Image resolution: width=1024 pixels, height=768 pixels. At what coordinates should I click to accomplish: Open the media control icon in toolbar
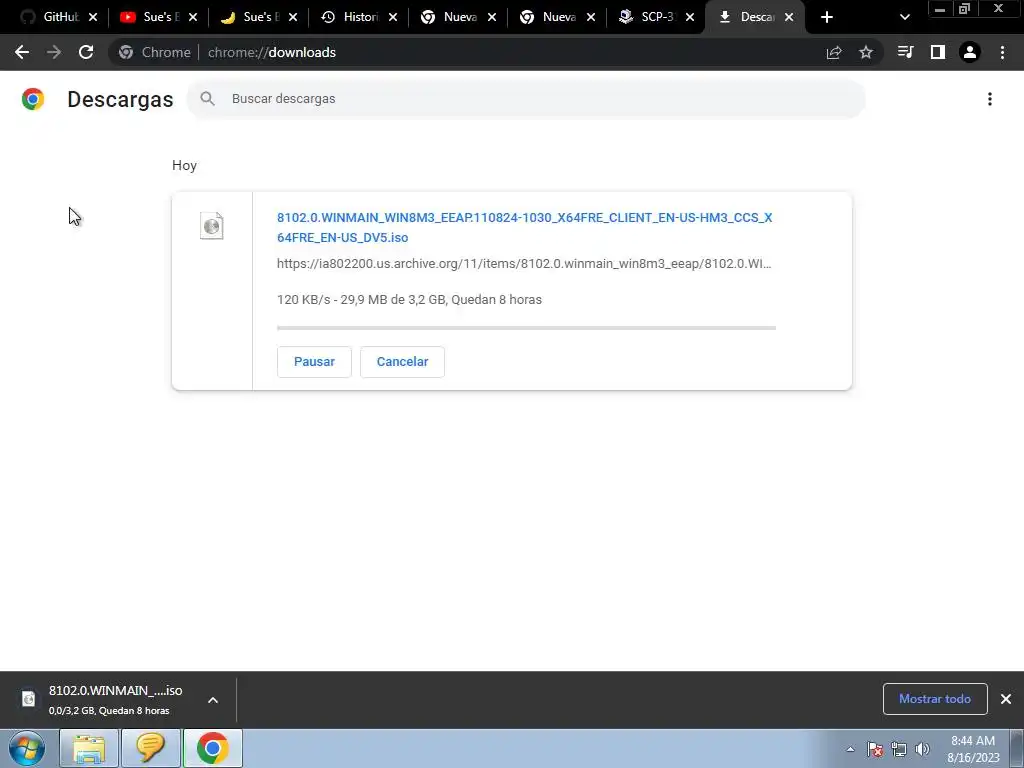coord(905,52)
